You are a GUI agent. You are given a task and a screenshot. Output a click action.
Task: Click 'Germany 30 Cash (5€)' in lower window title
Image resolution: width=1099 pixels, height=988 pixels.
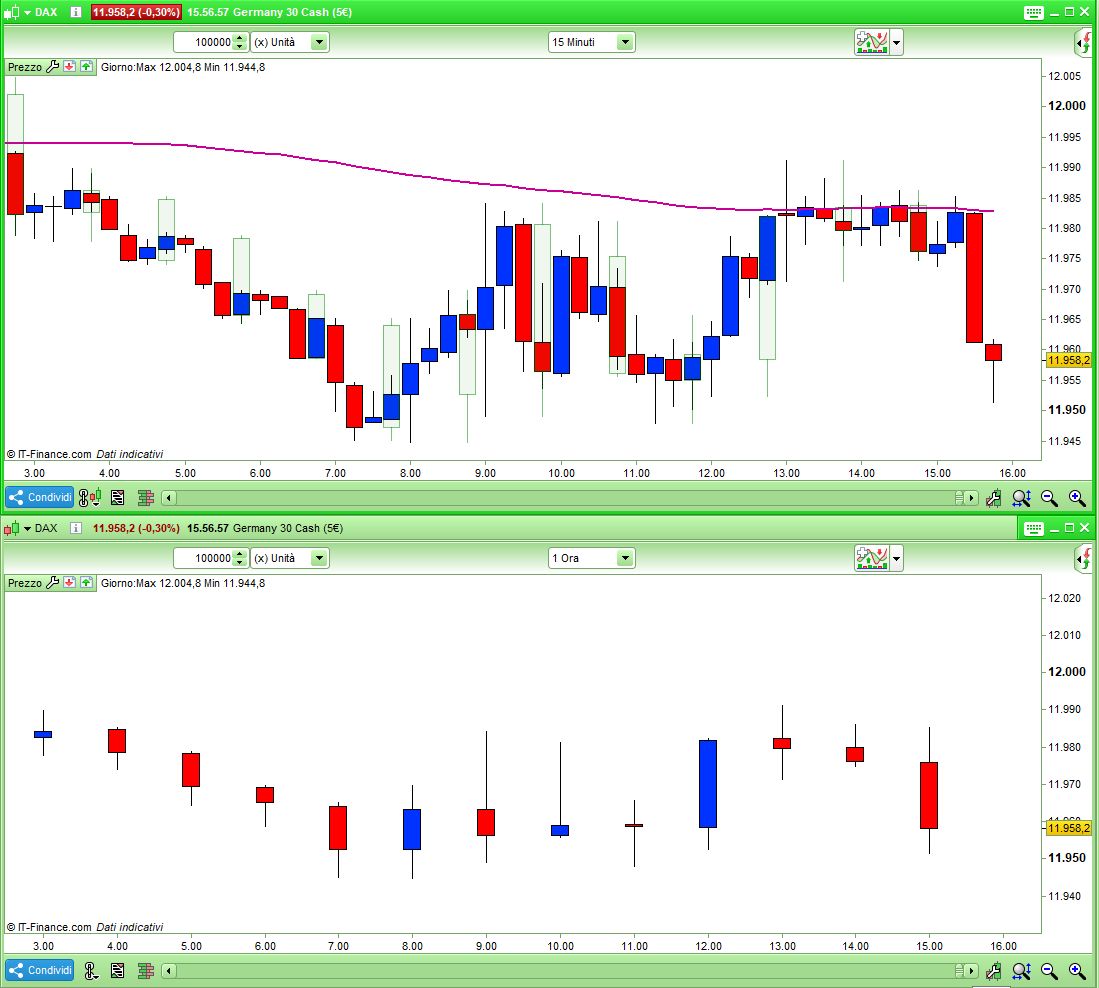point(288,528)
